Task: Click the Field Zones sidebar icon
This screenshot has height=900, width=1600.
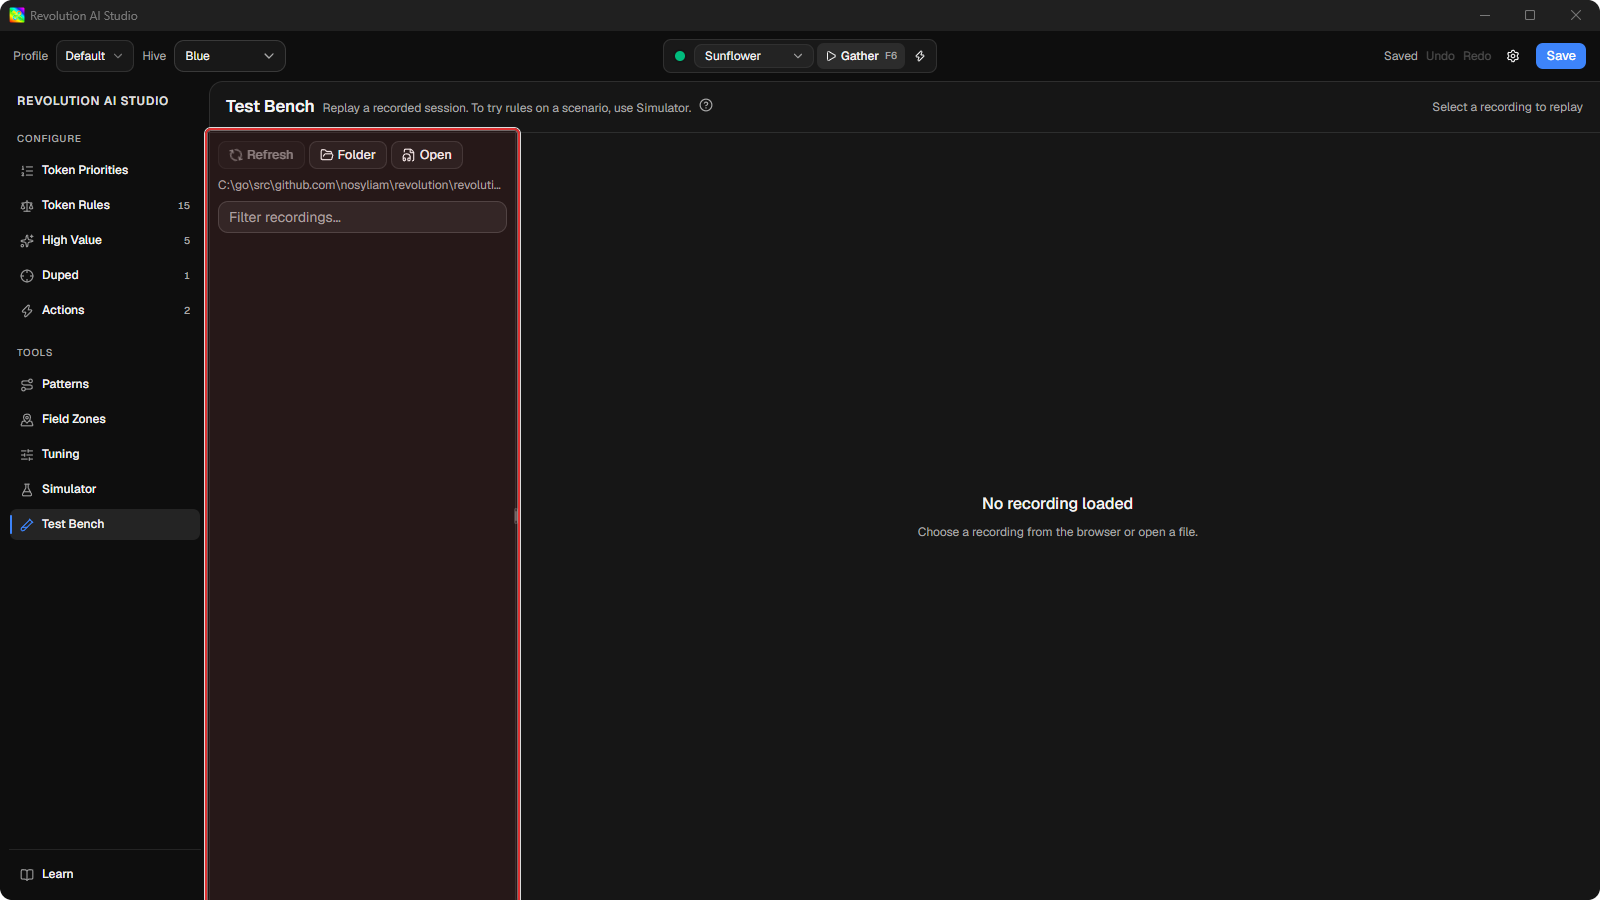Action: pos(27,420)
